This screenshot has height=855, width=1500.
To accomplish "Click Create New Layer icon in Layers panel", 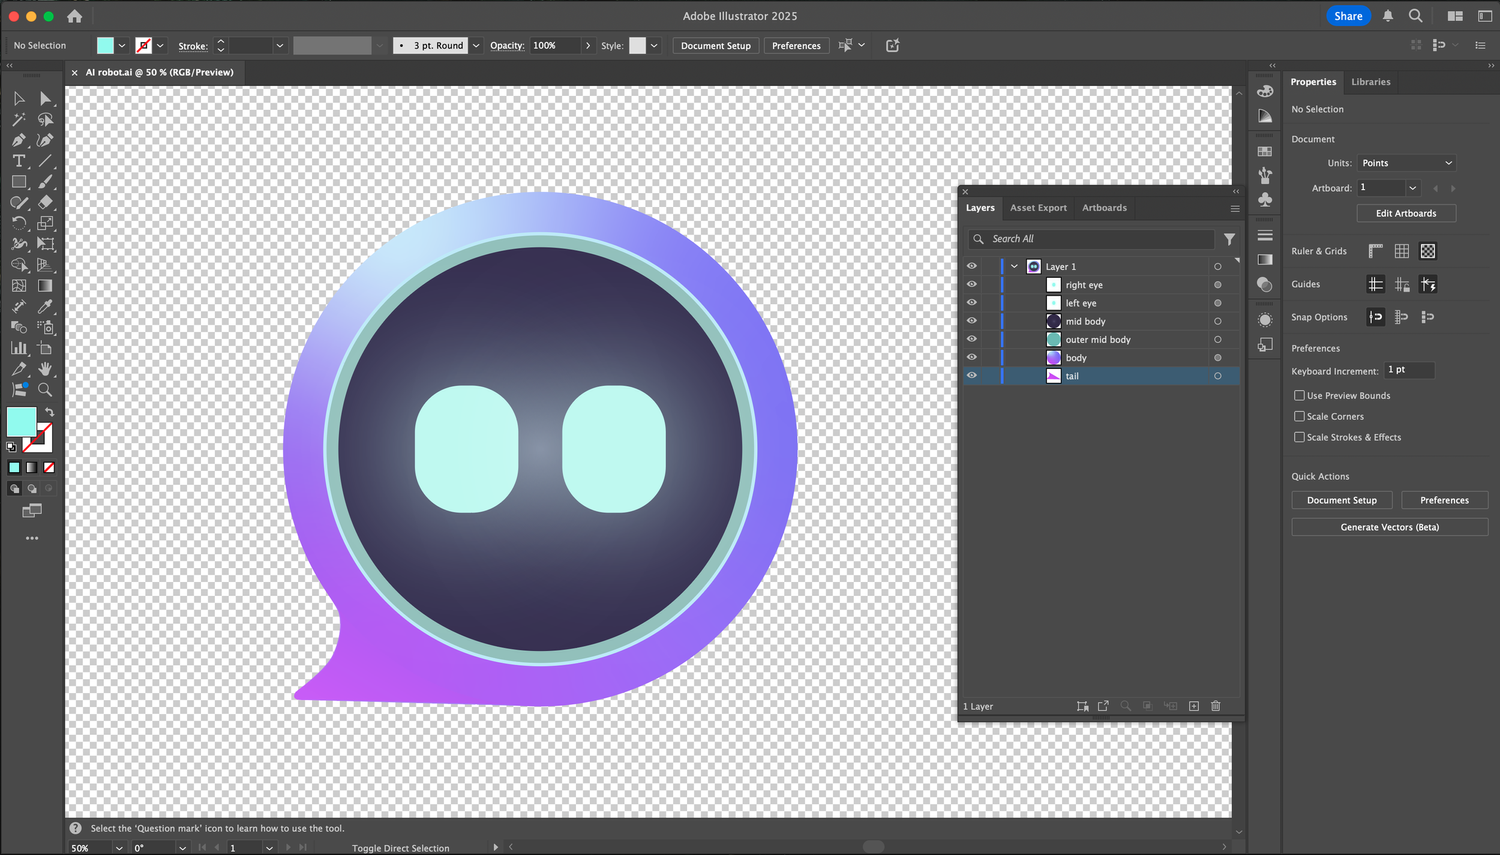I will (x=1194, y=706).
